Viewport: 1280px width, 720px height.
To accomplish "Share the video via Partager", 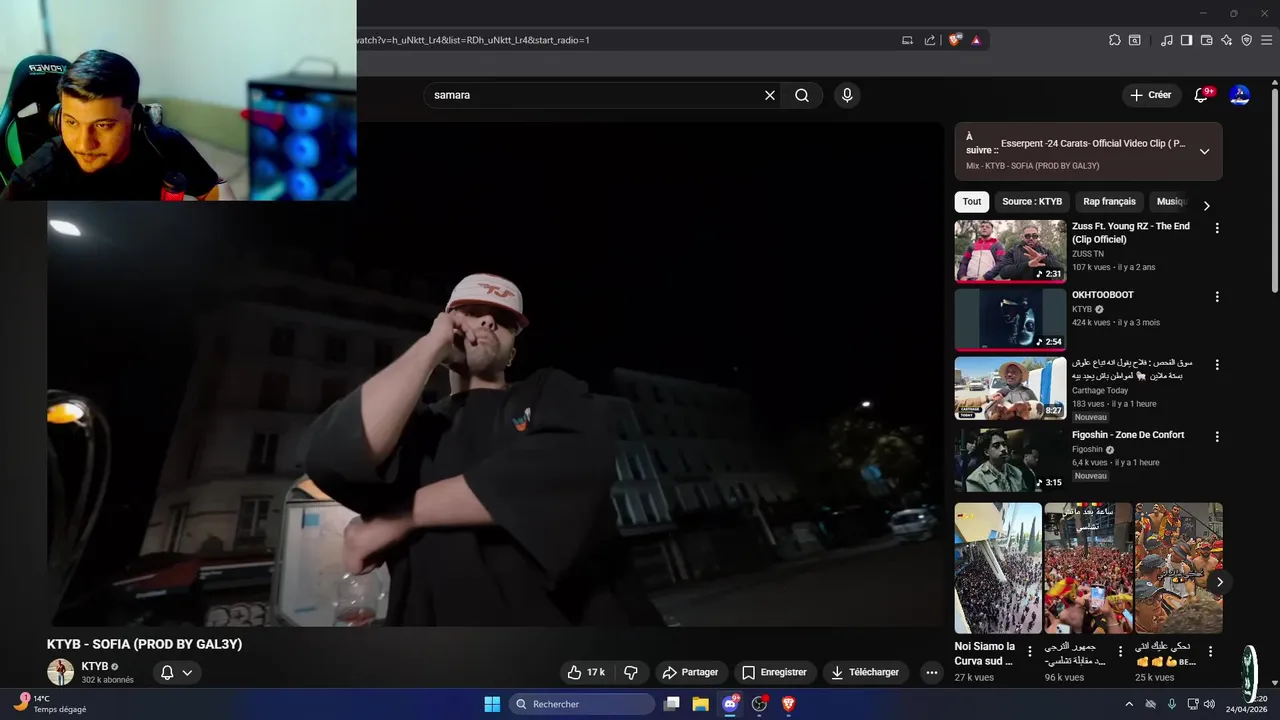I will tap(692, 672).
